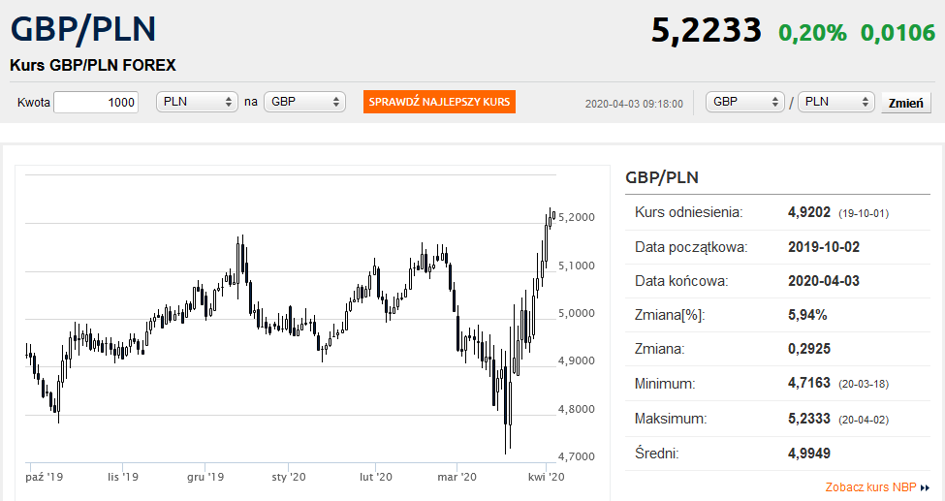Click the Zmień button
The width and height of the screenshot is (945, 501).
[905, 103]
